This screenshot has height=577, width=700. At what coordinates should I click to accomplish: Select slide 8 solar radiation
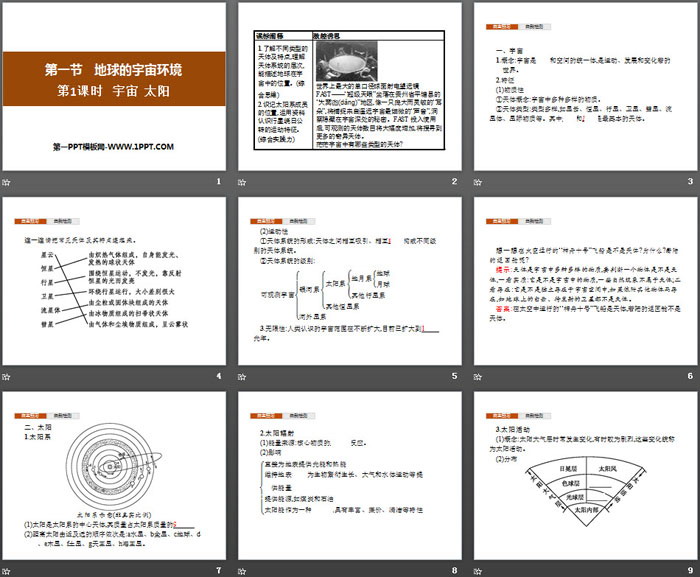click(350, 476)
